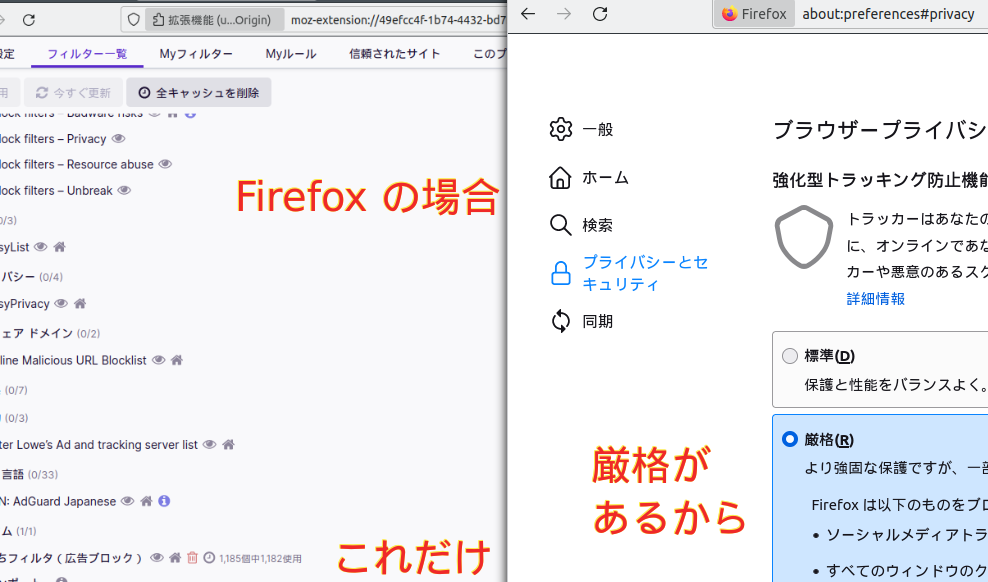The image size is (988, 582).
Task: Open 同期 preferences category
Action: coord(581,321)
